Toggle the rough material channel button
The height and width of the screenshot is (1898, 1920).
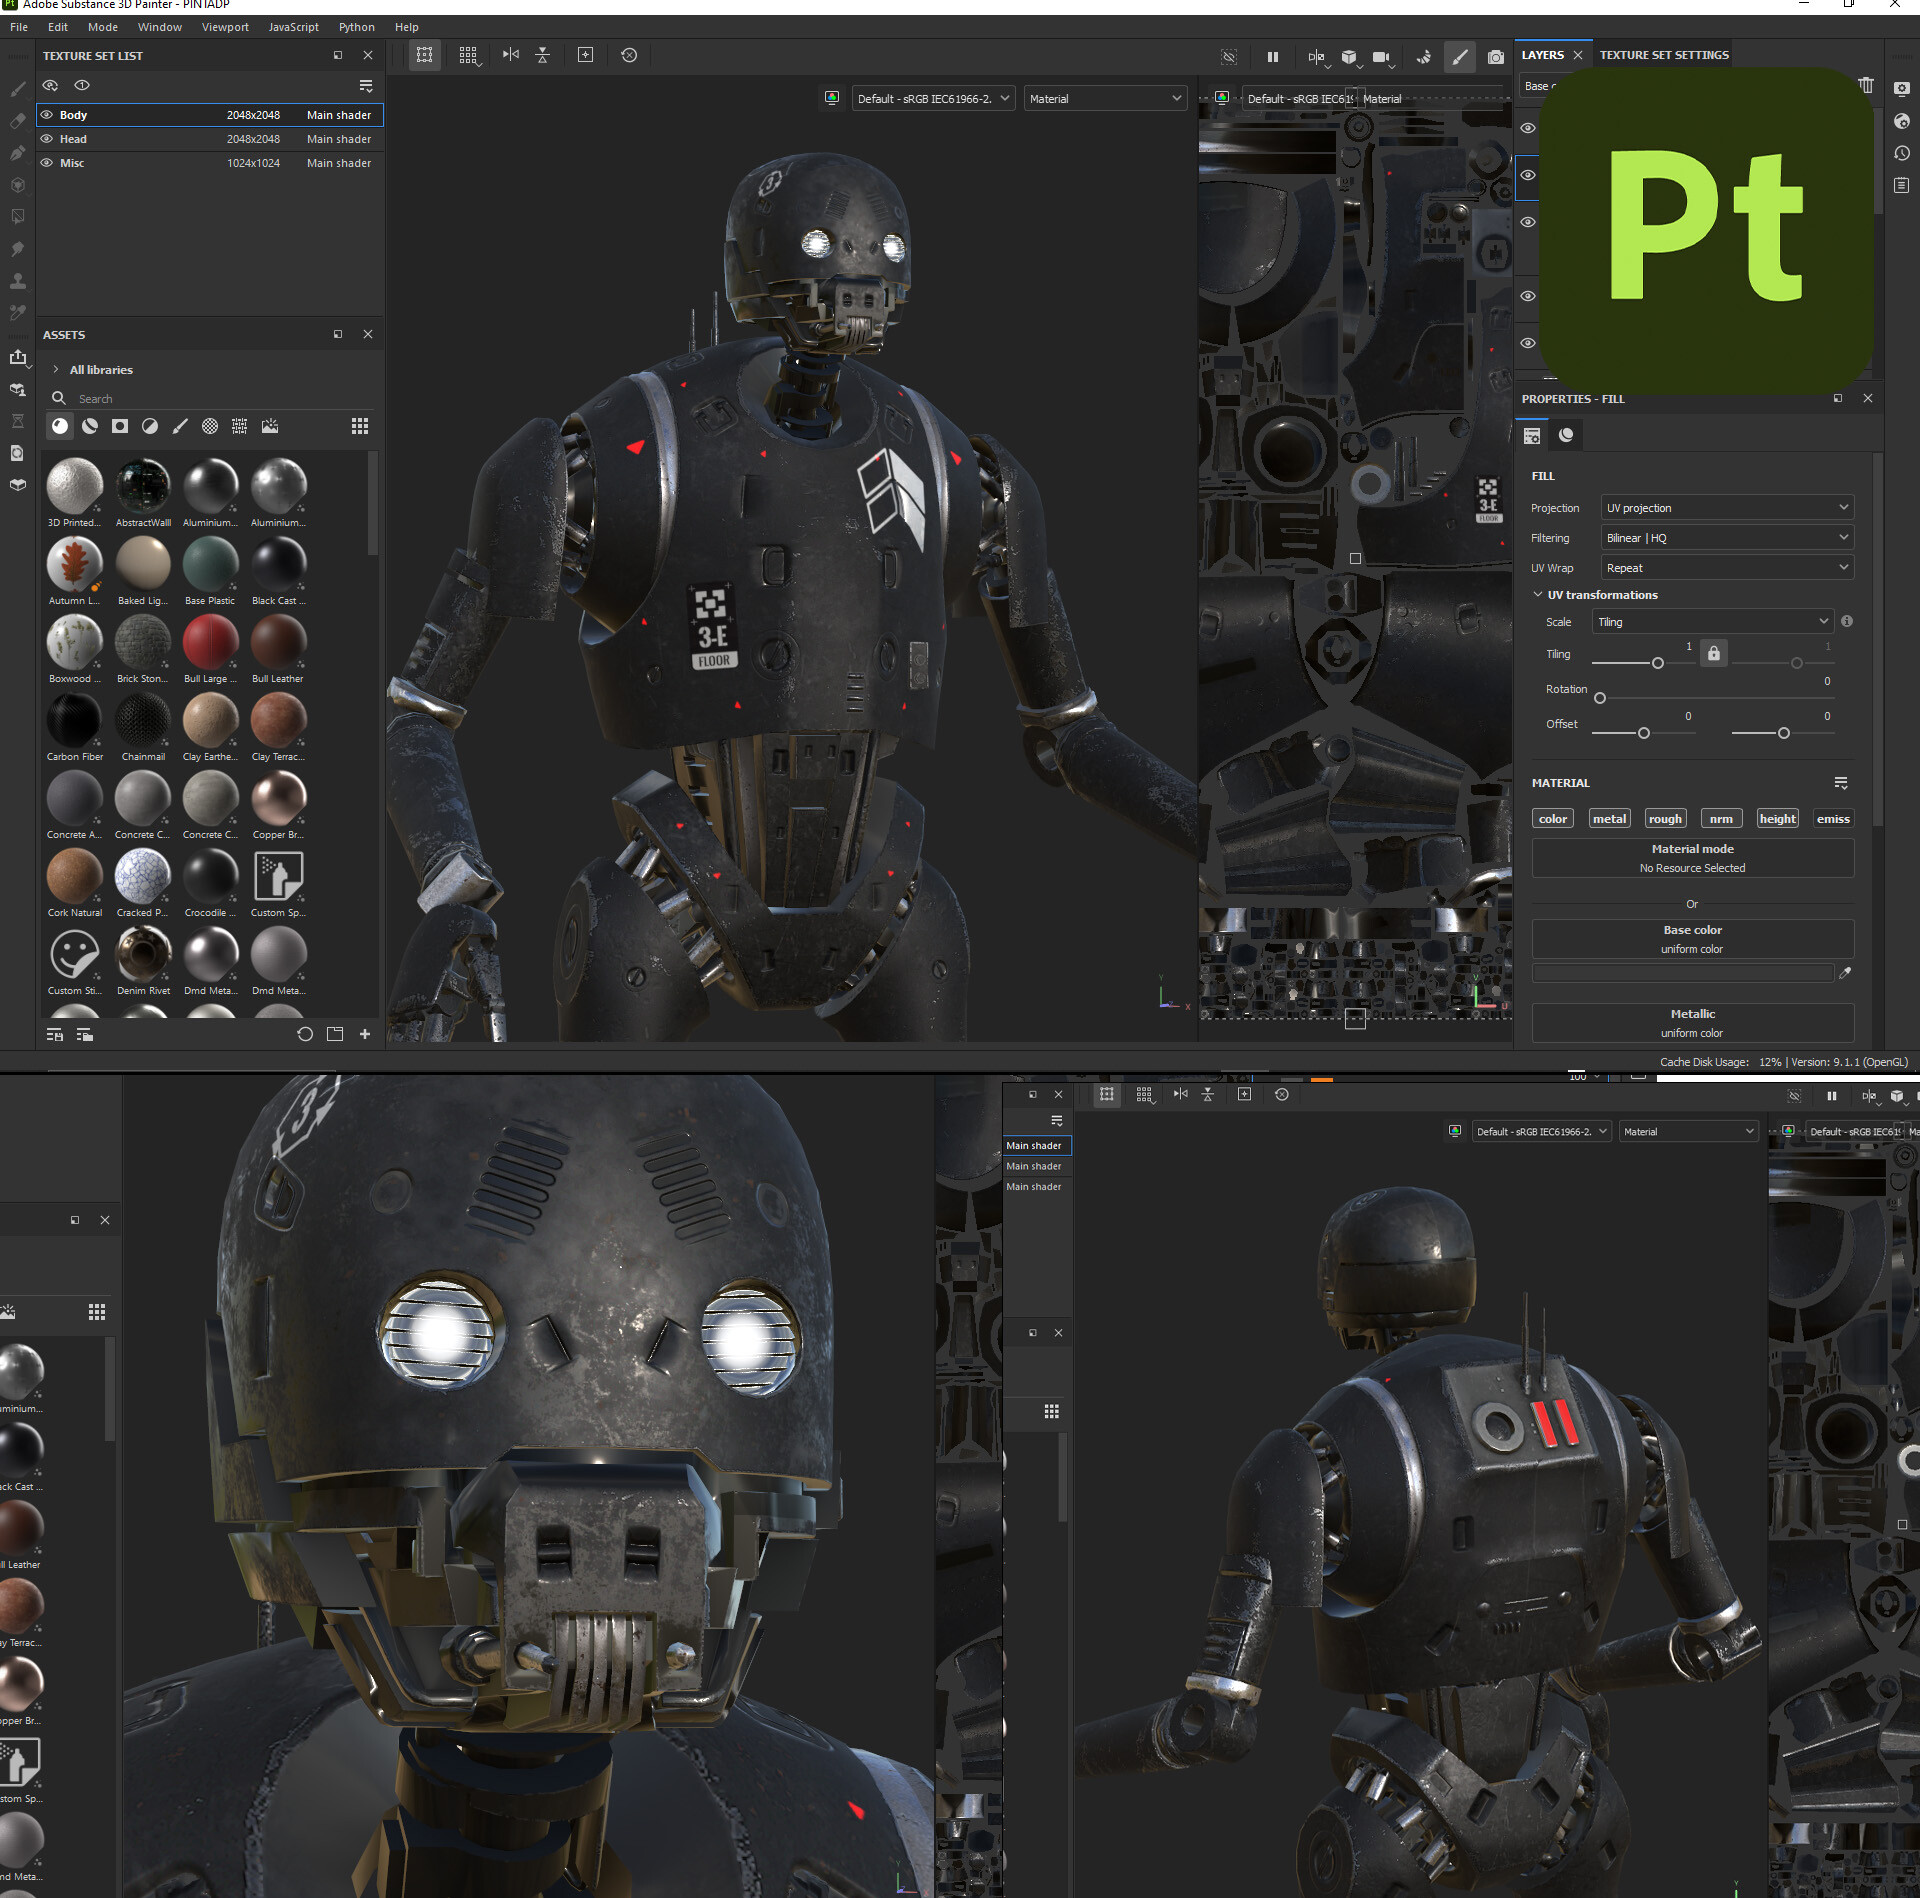coord(1664,819)
